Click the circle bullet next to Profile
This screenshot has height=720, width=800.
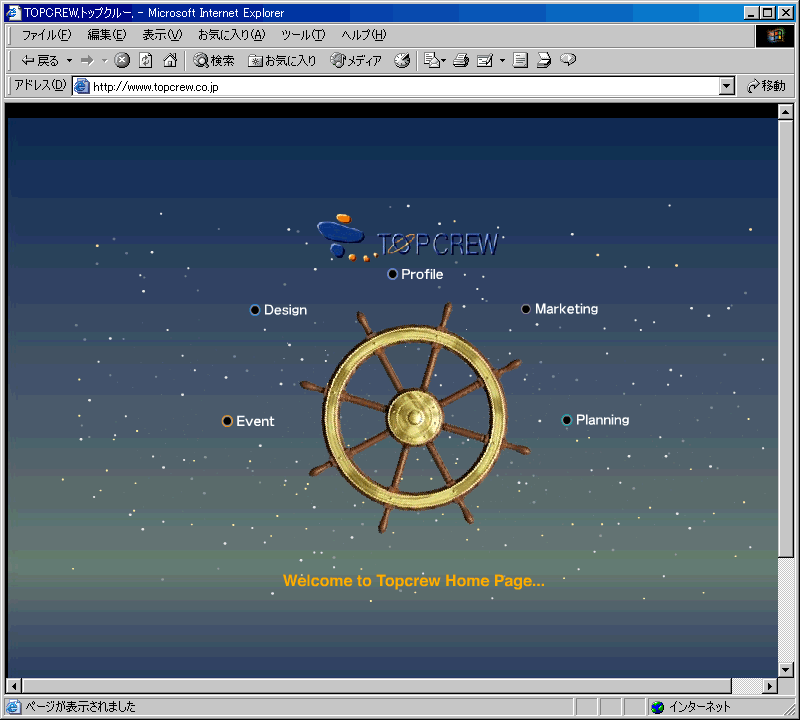(x=392, y=274)
